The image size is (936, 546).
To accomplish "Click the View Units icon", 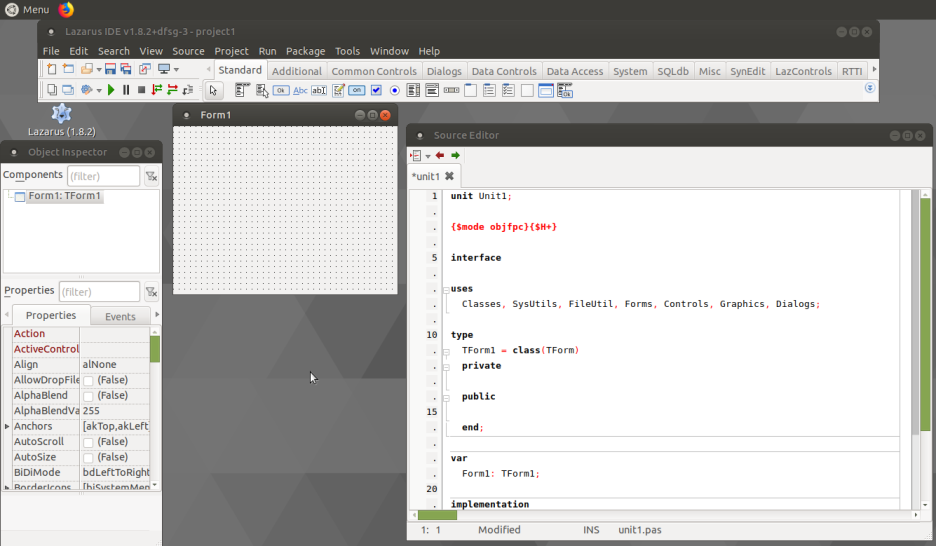I will [x=52, y=90].
